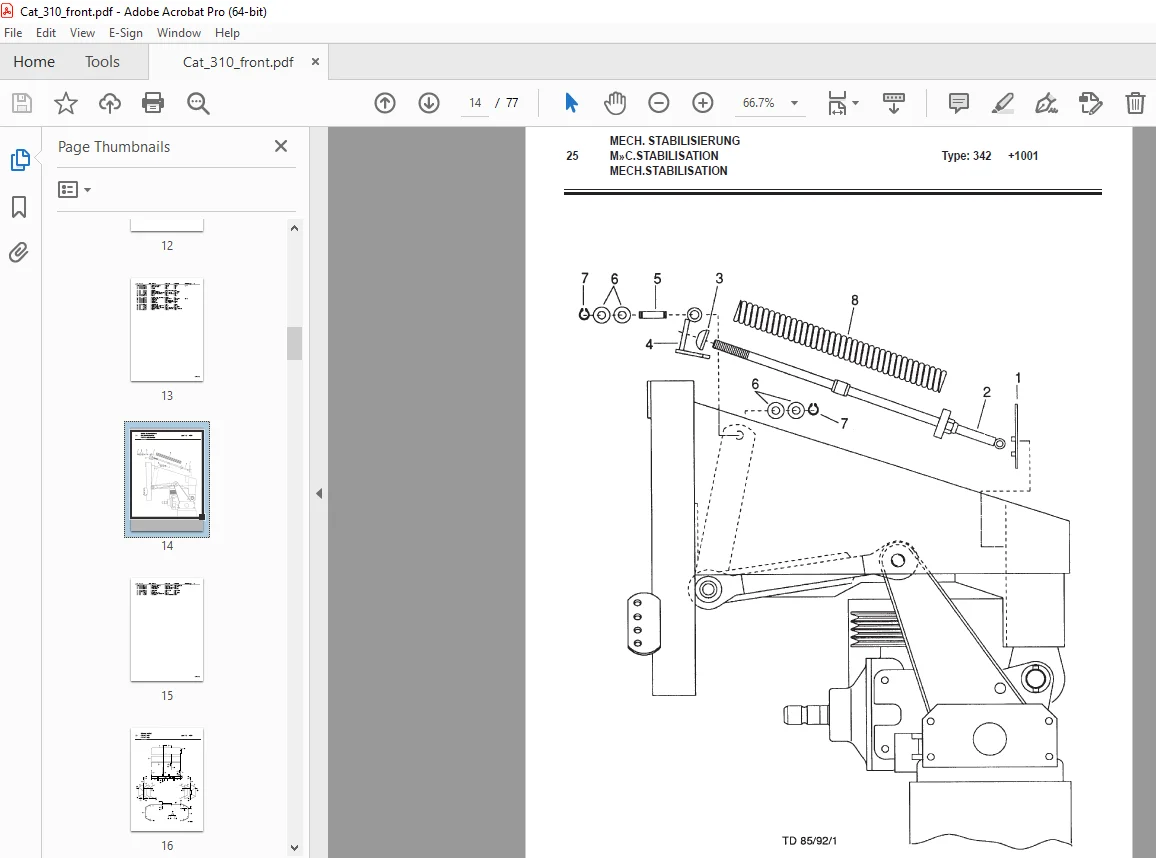
Task: Click the Save file icon
Action: 22,103
